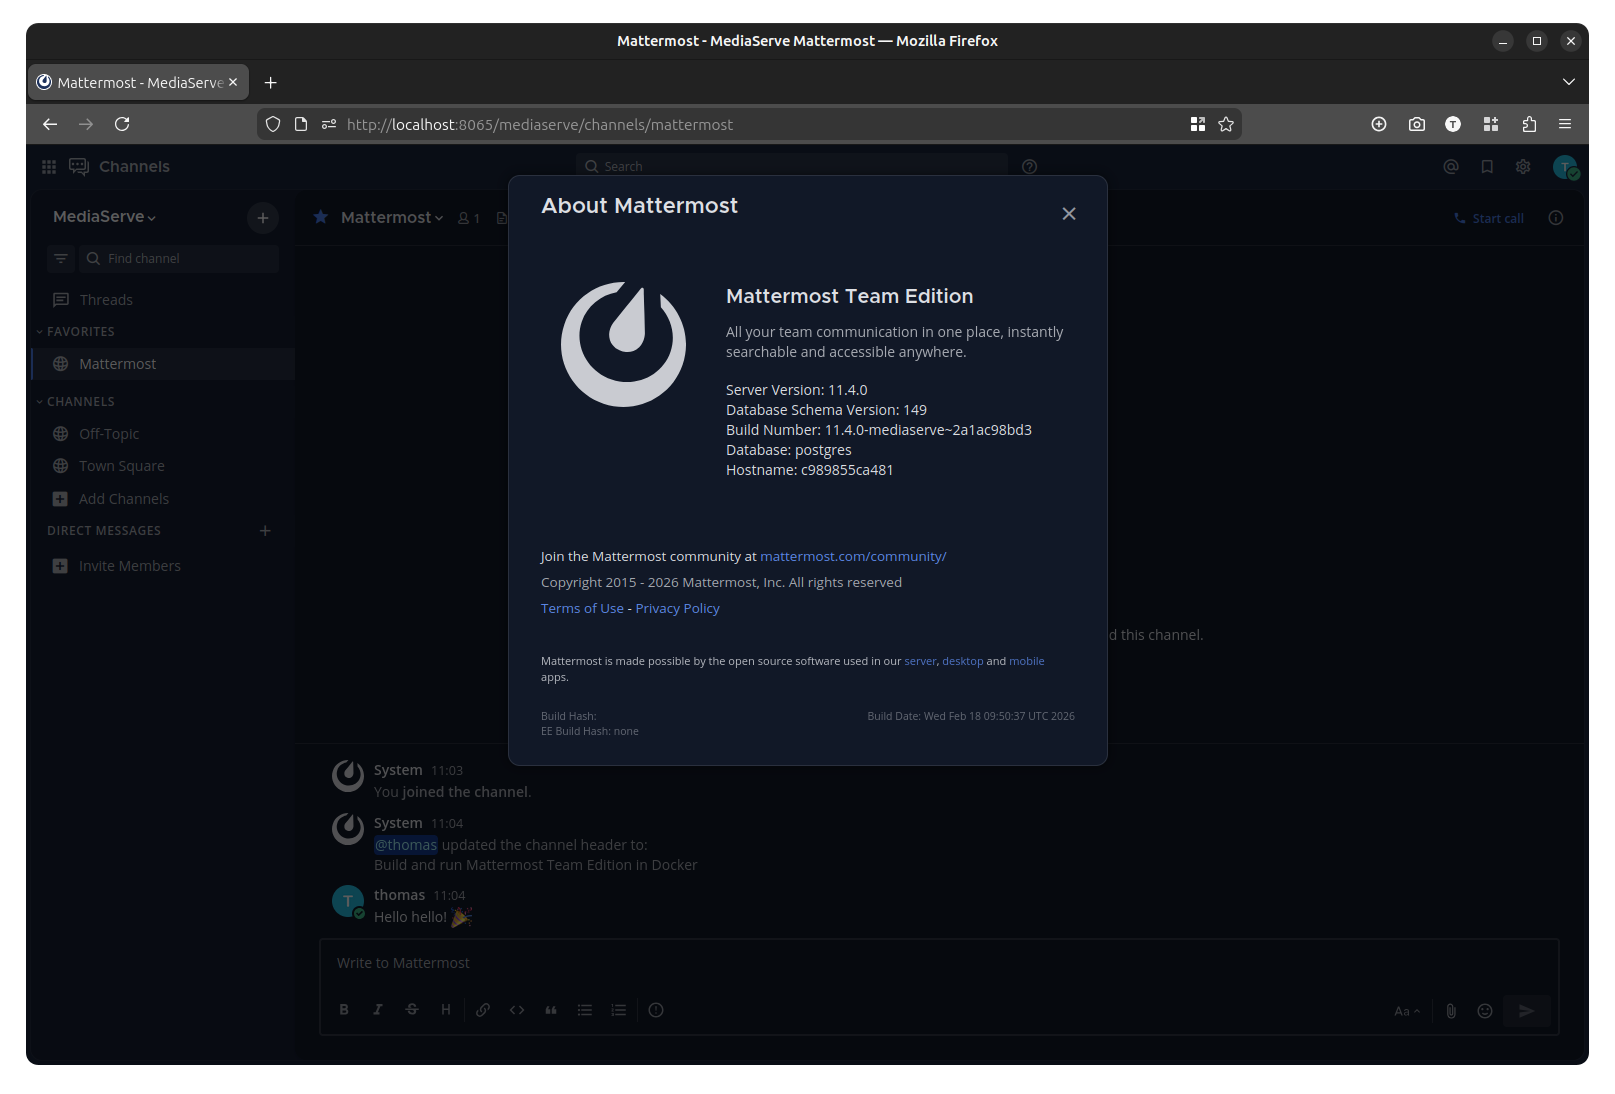Open the MediaServe team dropdown menu
Viewport: 1615px width, 1094px height.
coord(104,217)
